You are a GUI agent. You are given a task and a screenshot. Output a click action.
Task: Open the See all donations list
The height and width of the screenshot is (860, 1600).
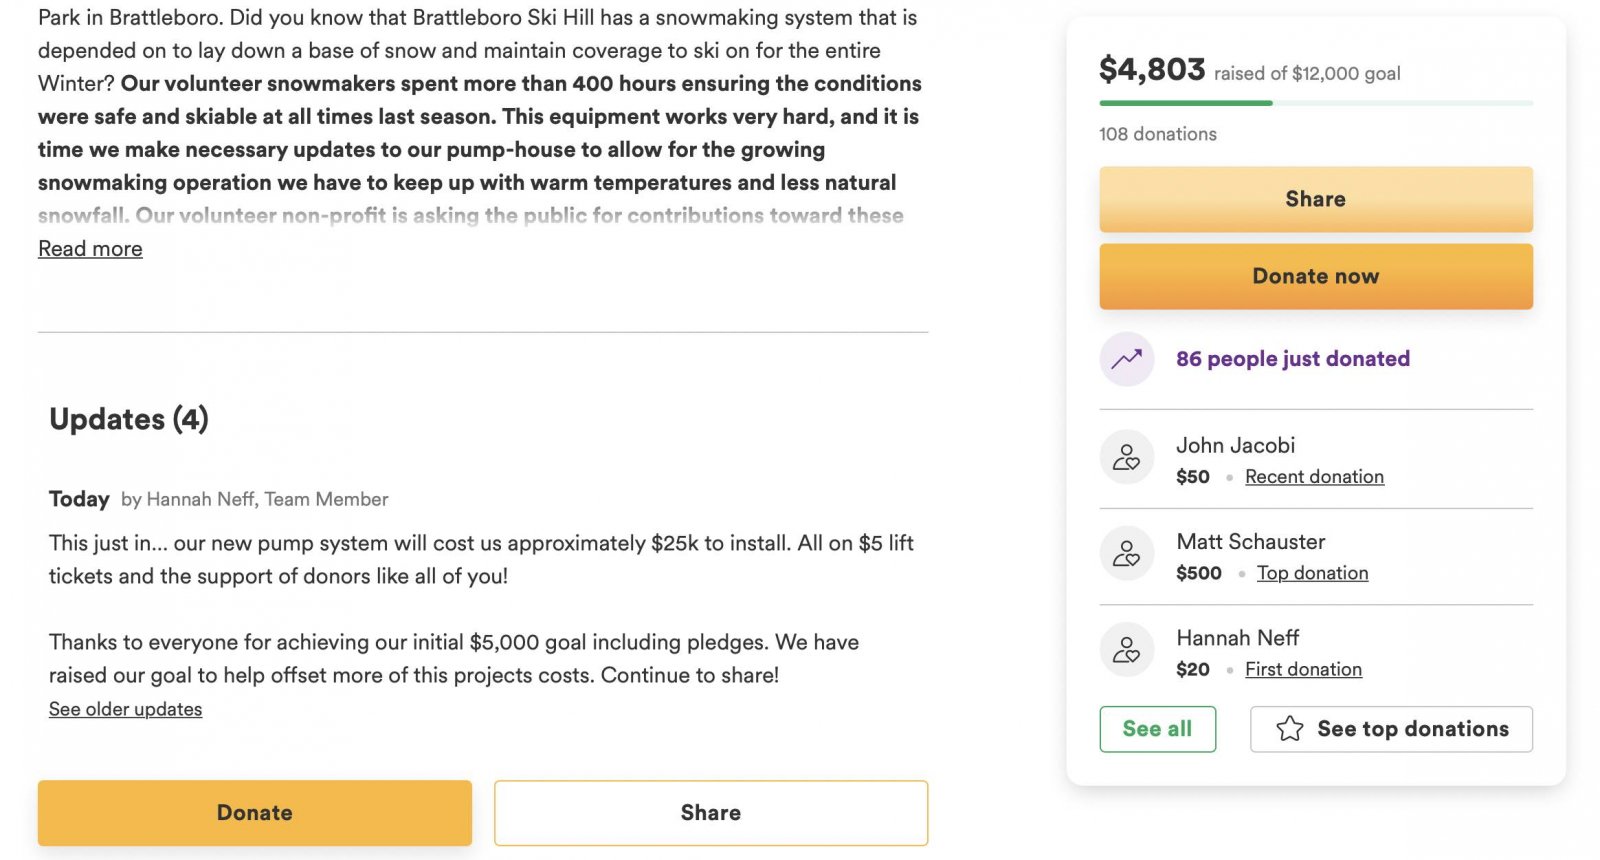coord(1157,729)
